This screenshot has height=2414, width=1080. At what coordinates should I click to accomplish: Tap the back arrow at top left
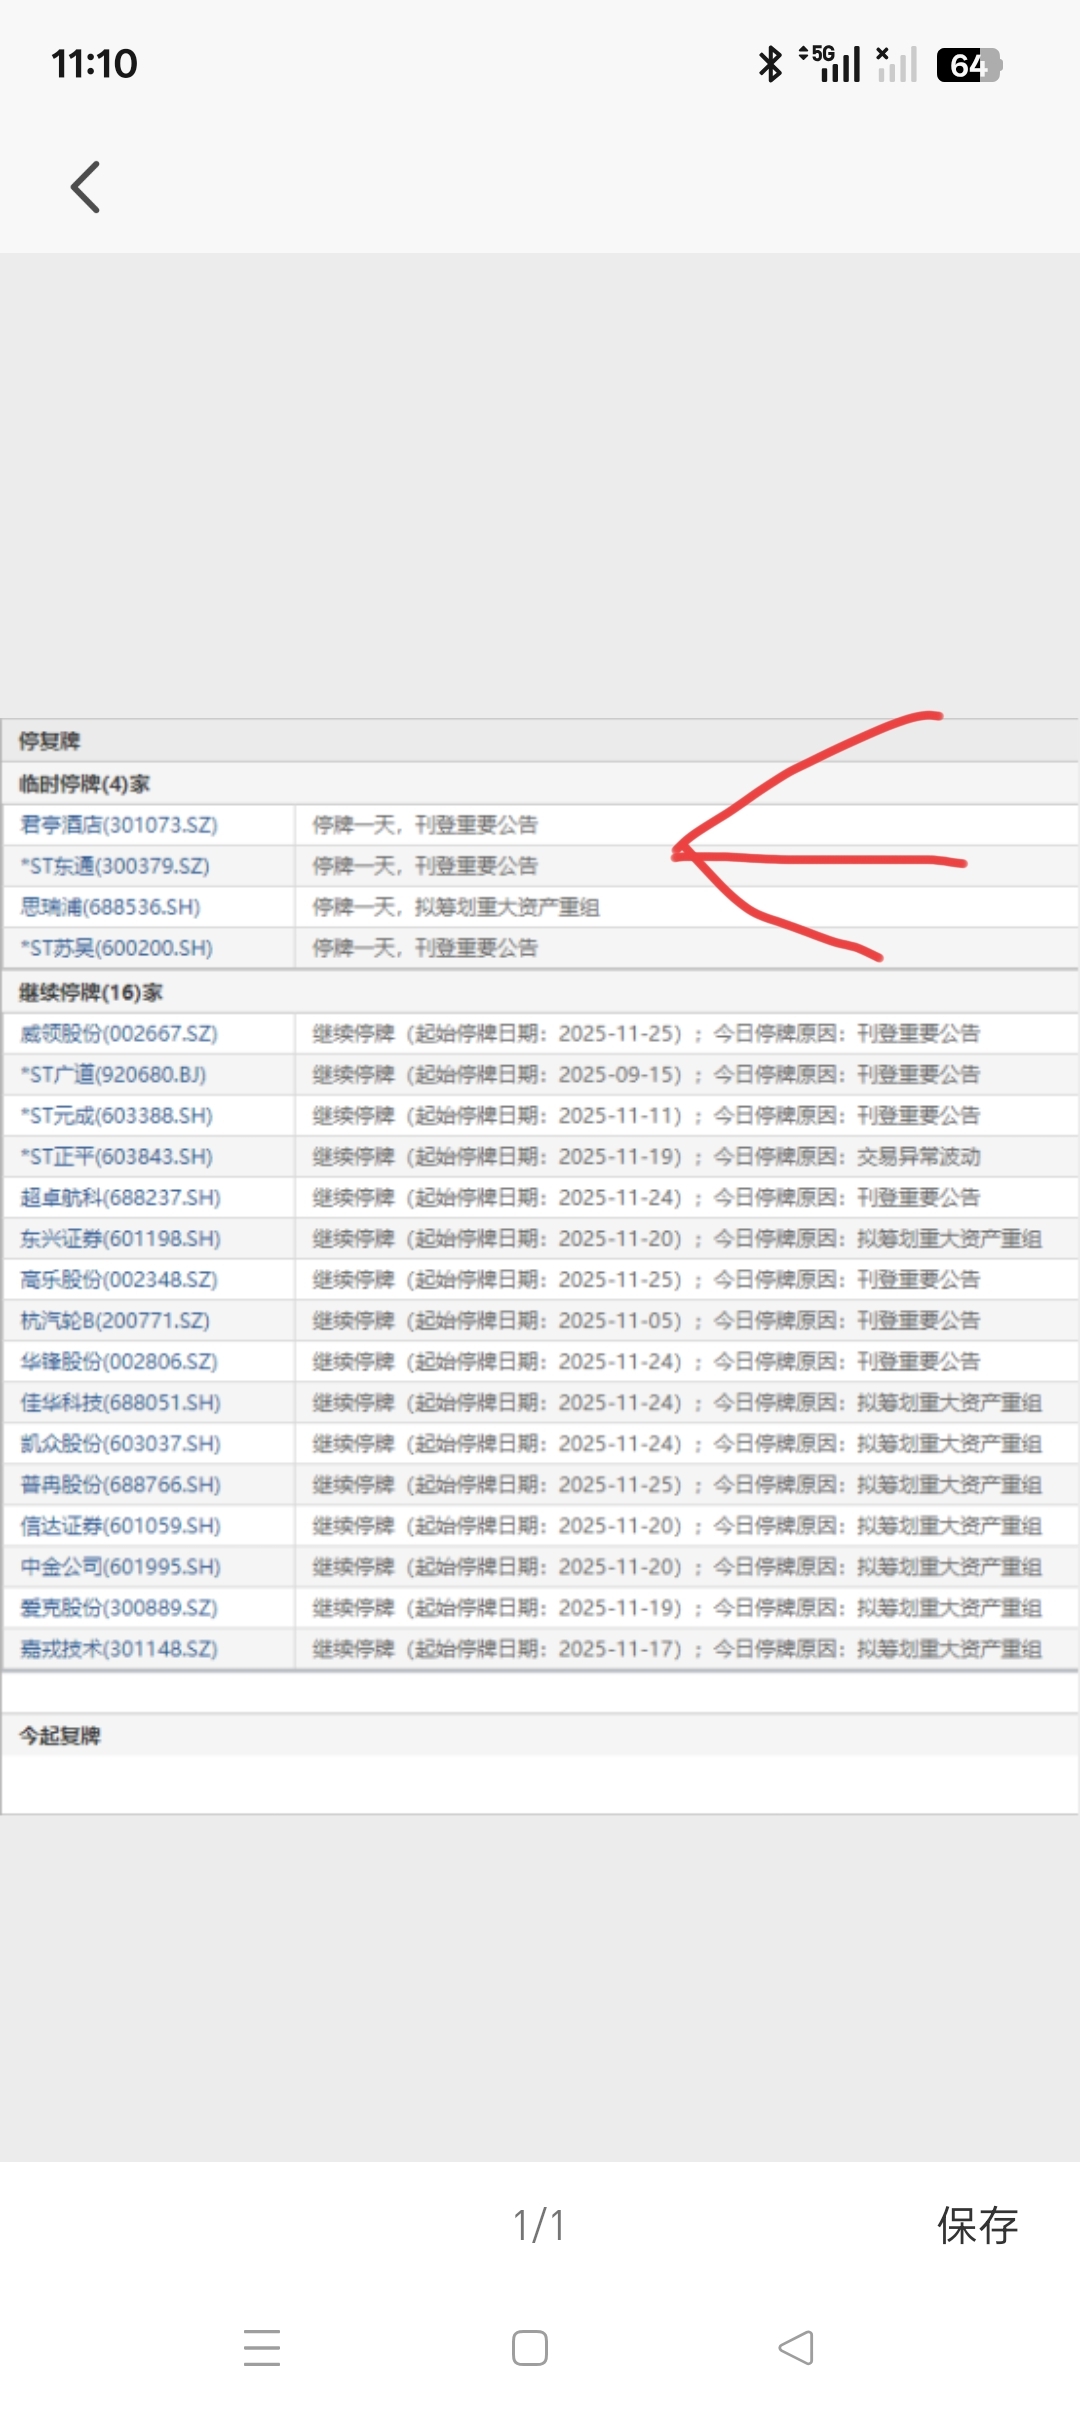pyautogui.click(x=86, y=187)
